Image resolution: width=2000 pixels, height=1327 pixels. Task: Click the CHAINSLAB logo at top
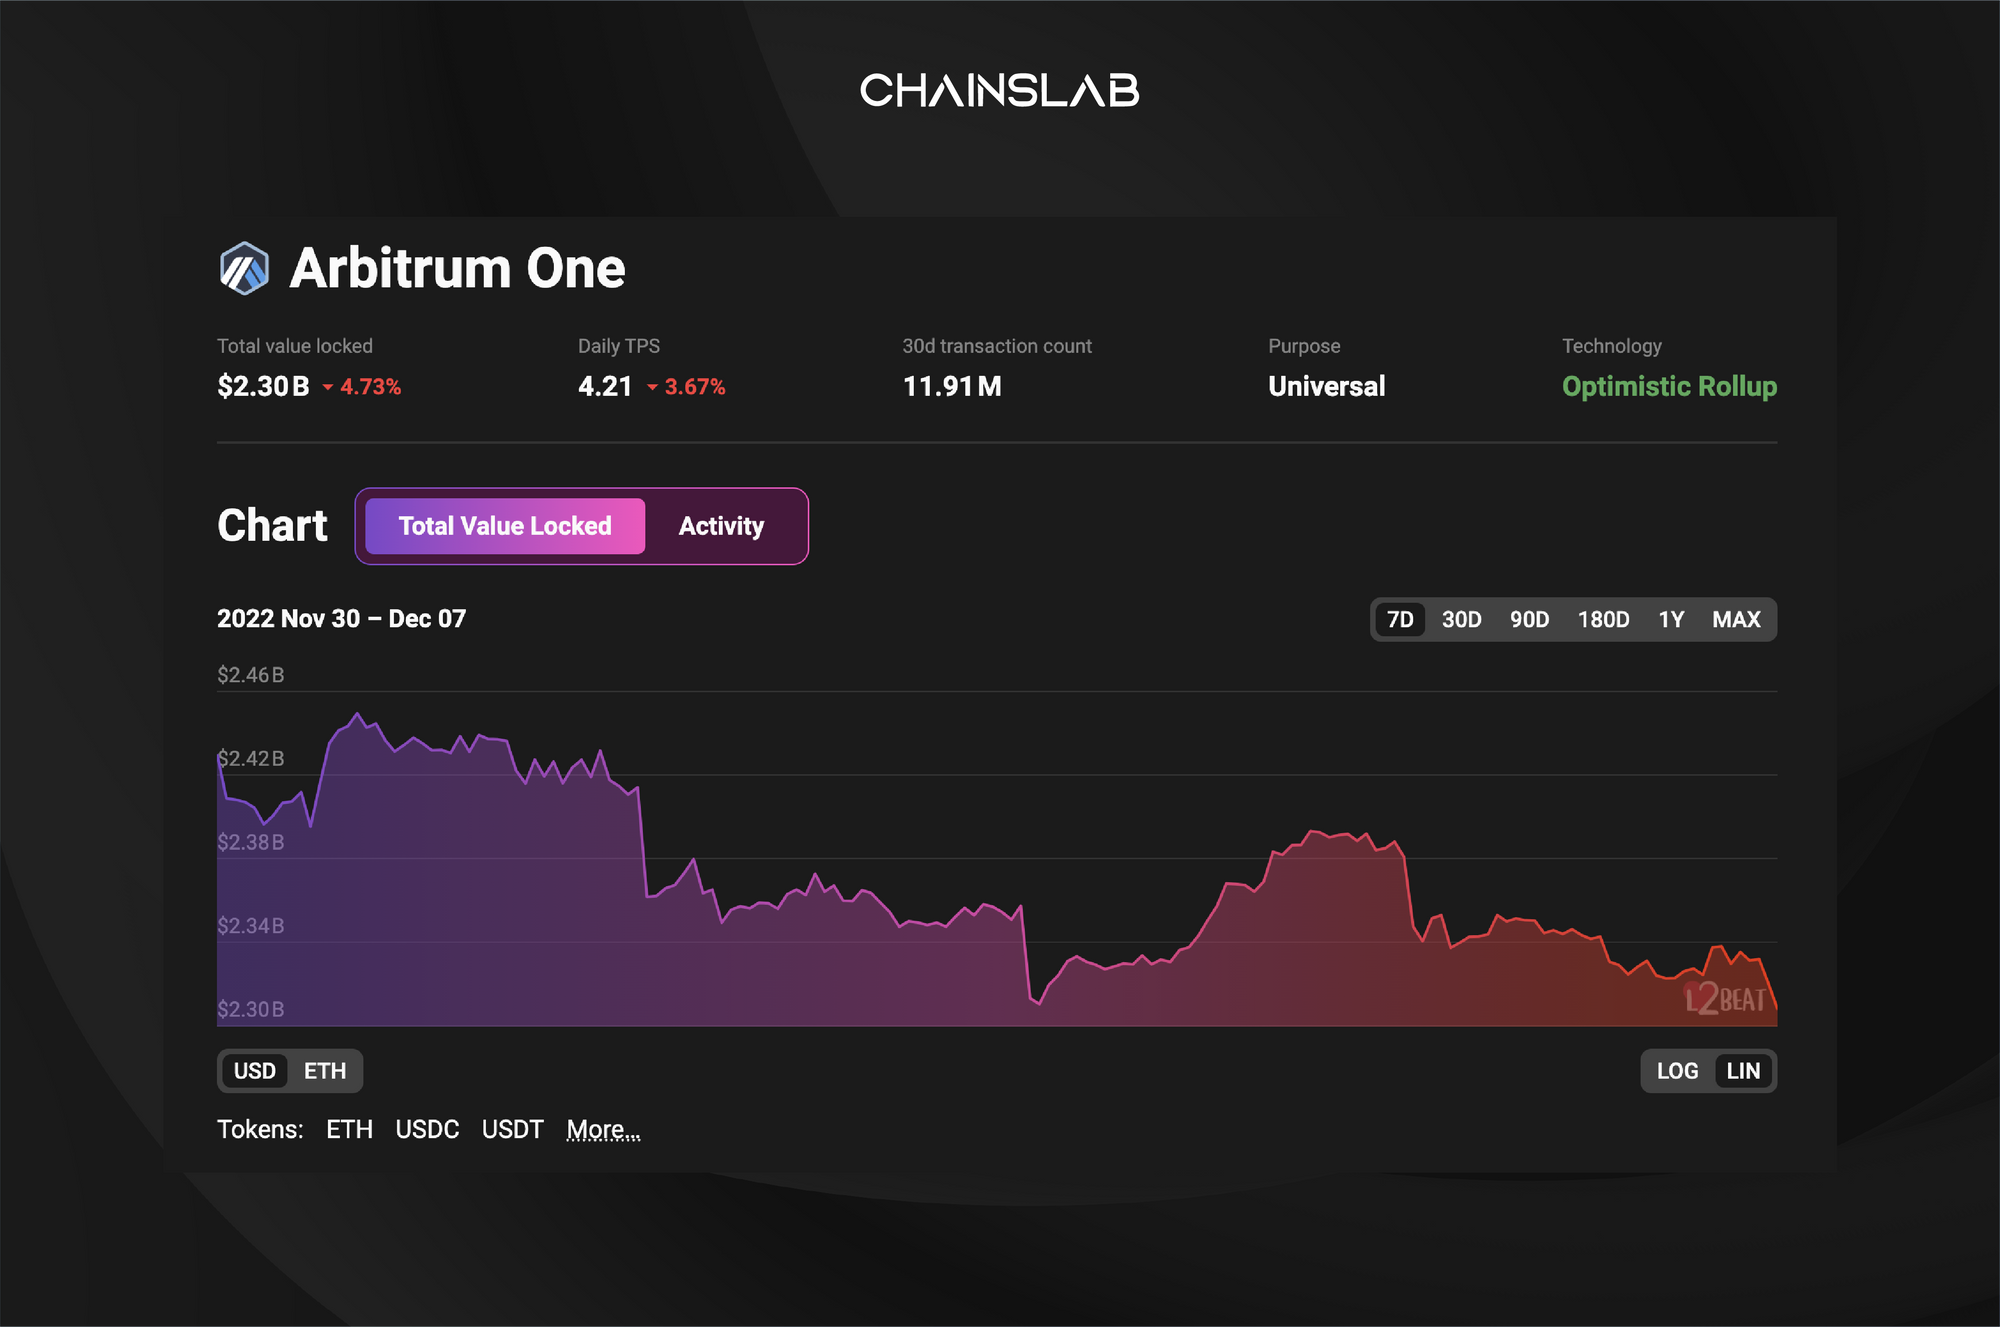click(x=999, y=91)
